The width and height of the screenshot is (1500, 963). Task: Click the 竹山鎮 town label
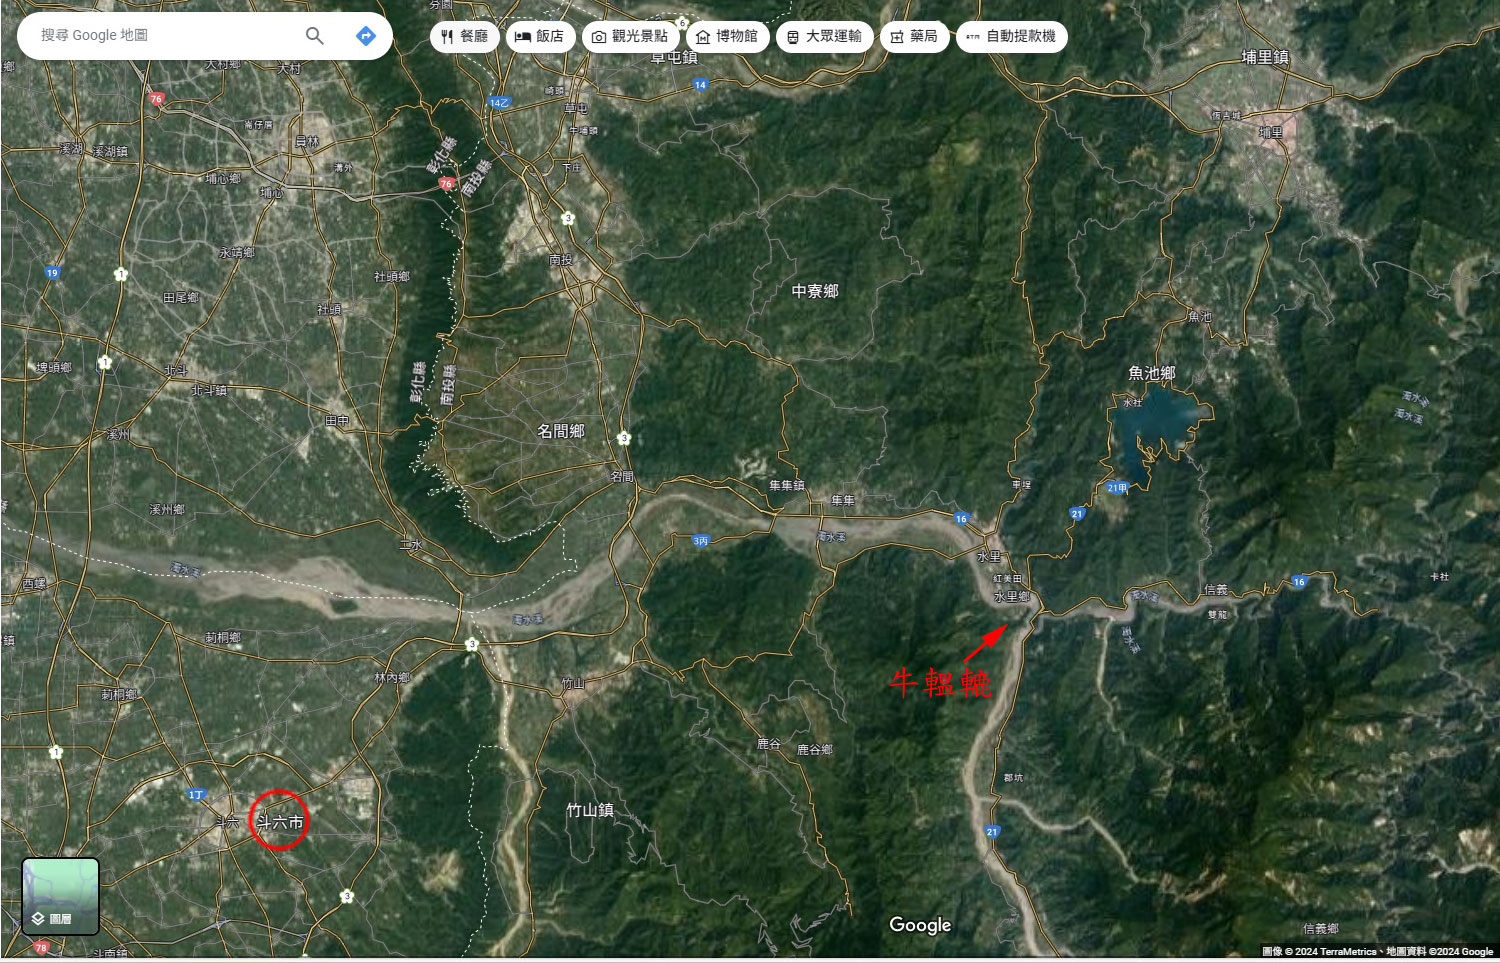click(x=590, y=810)
